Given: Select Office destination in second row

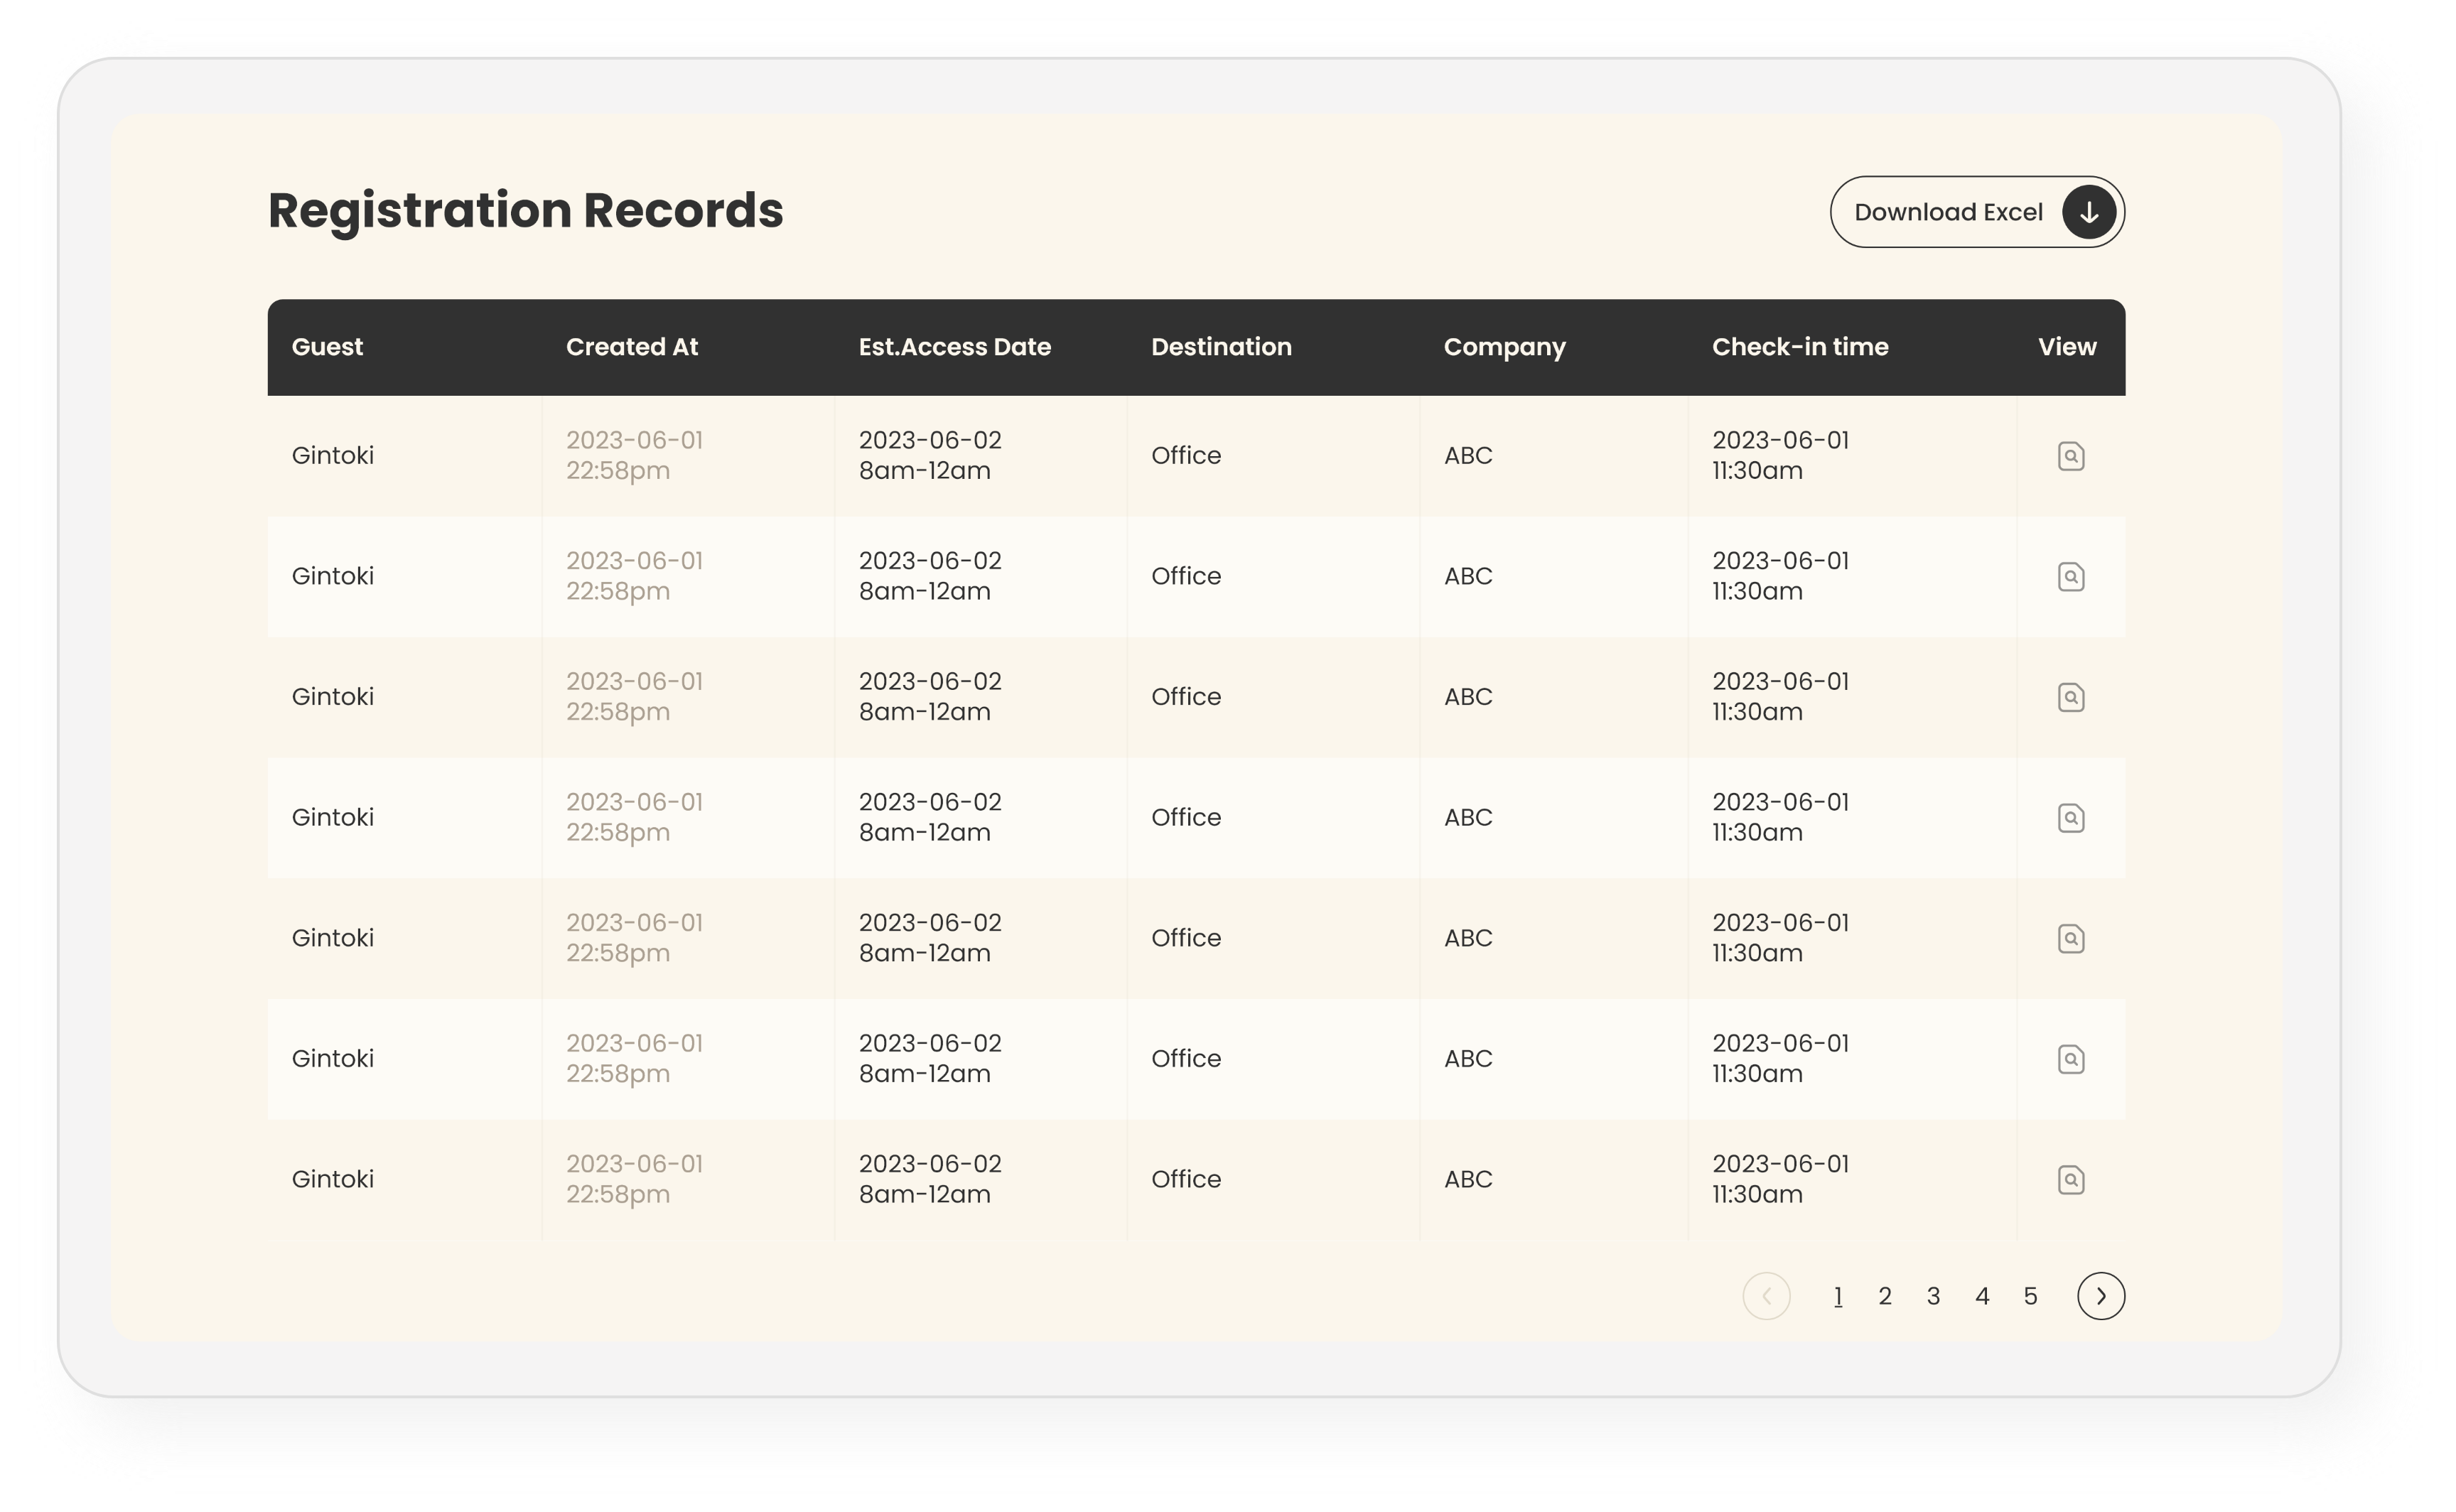Looking at the screenshot, I should point(1186,577).
